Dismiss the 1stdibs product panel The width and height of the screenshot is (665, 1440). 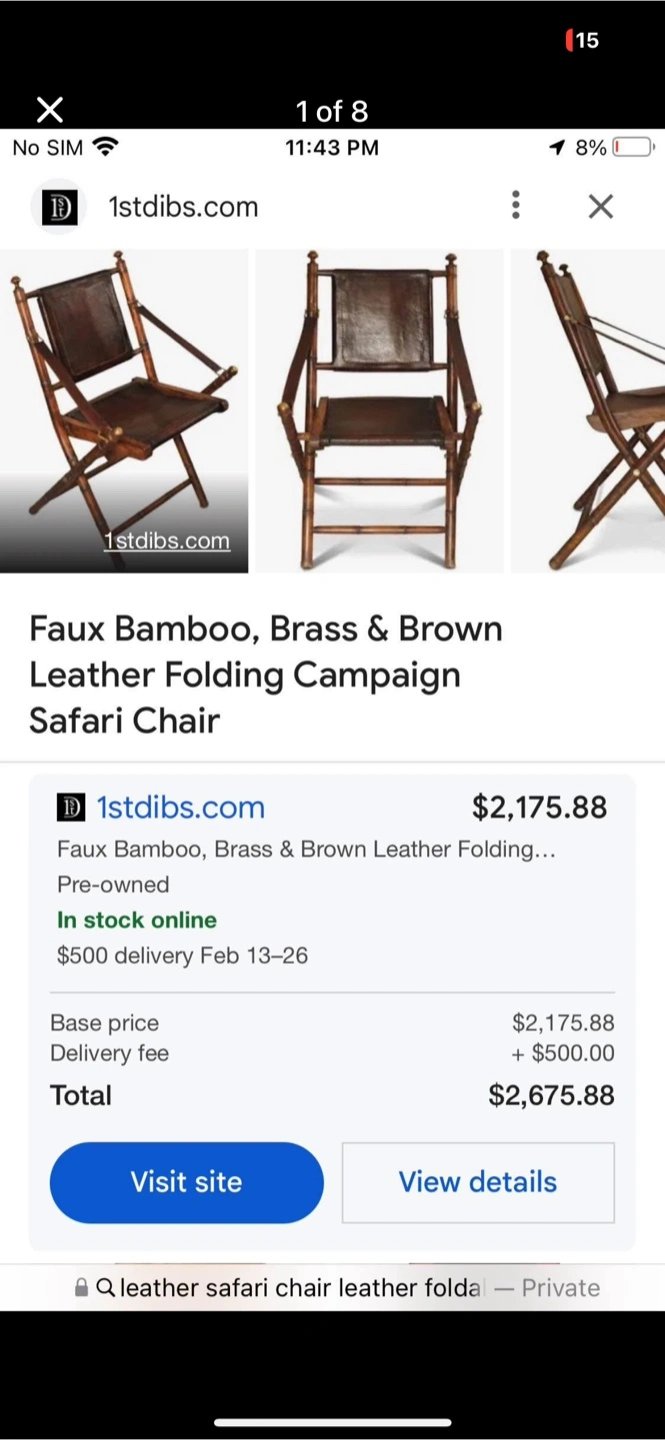click(600, 206)
